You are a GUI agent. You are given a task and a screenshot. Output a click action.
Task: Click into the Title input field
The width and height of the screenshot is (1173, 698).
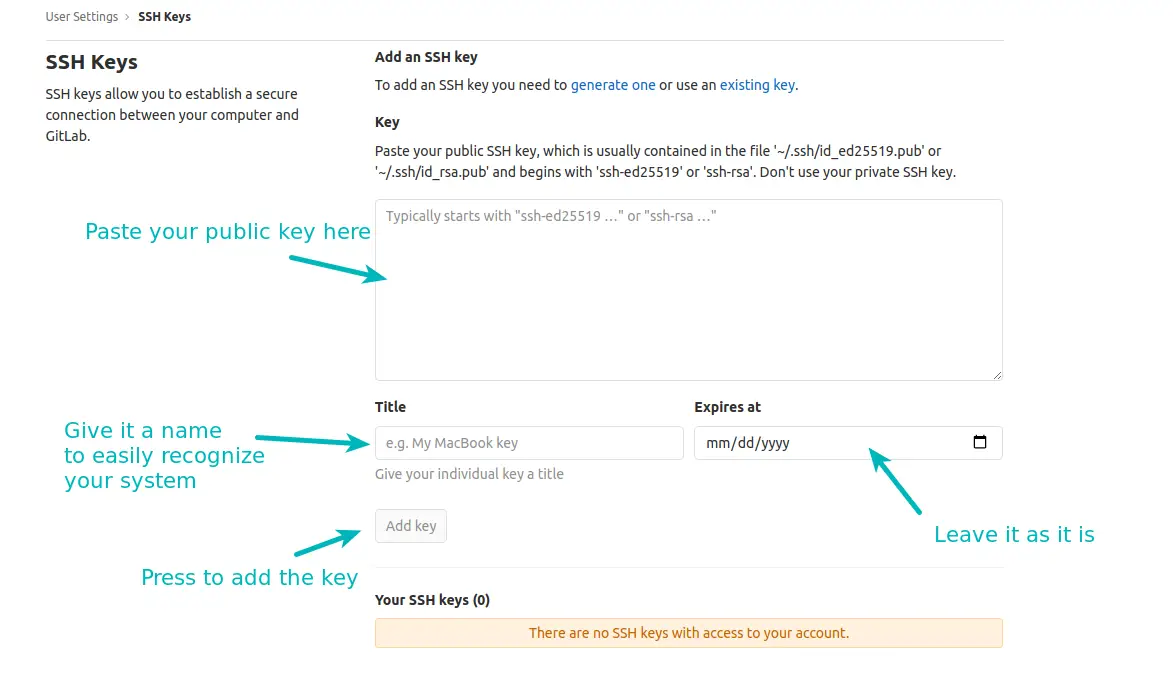tap(529, 443)
